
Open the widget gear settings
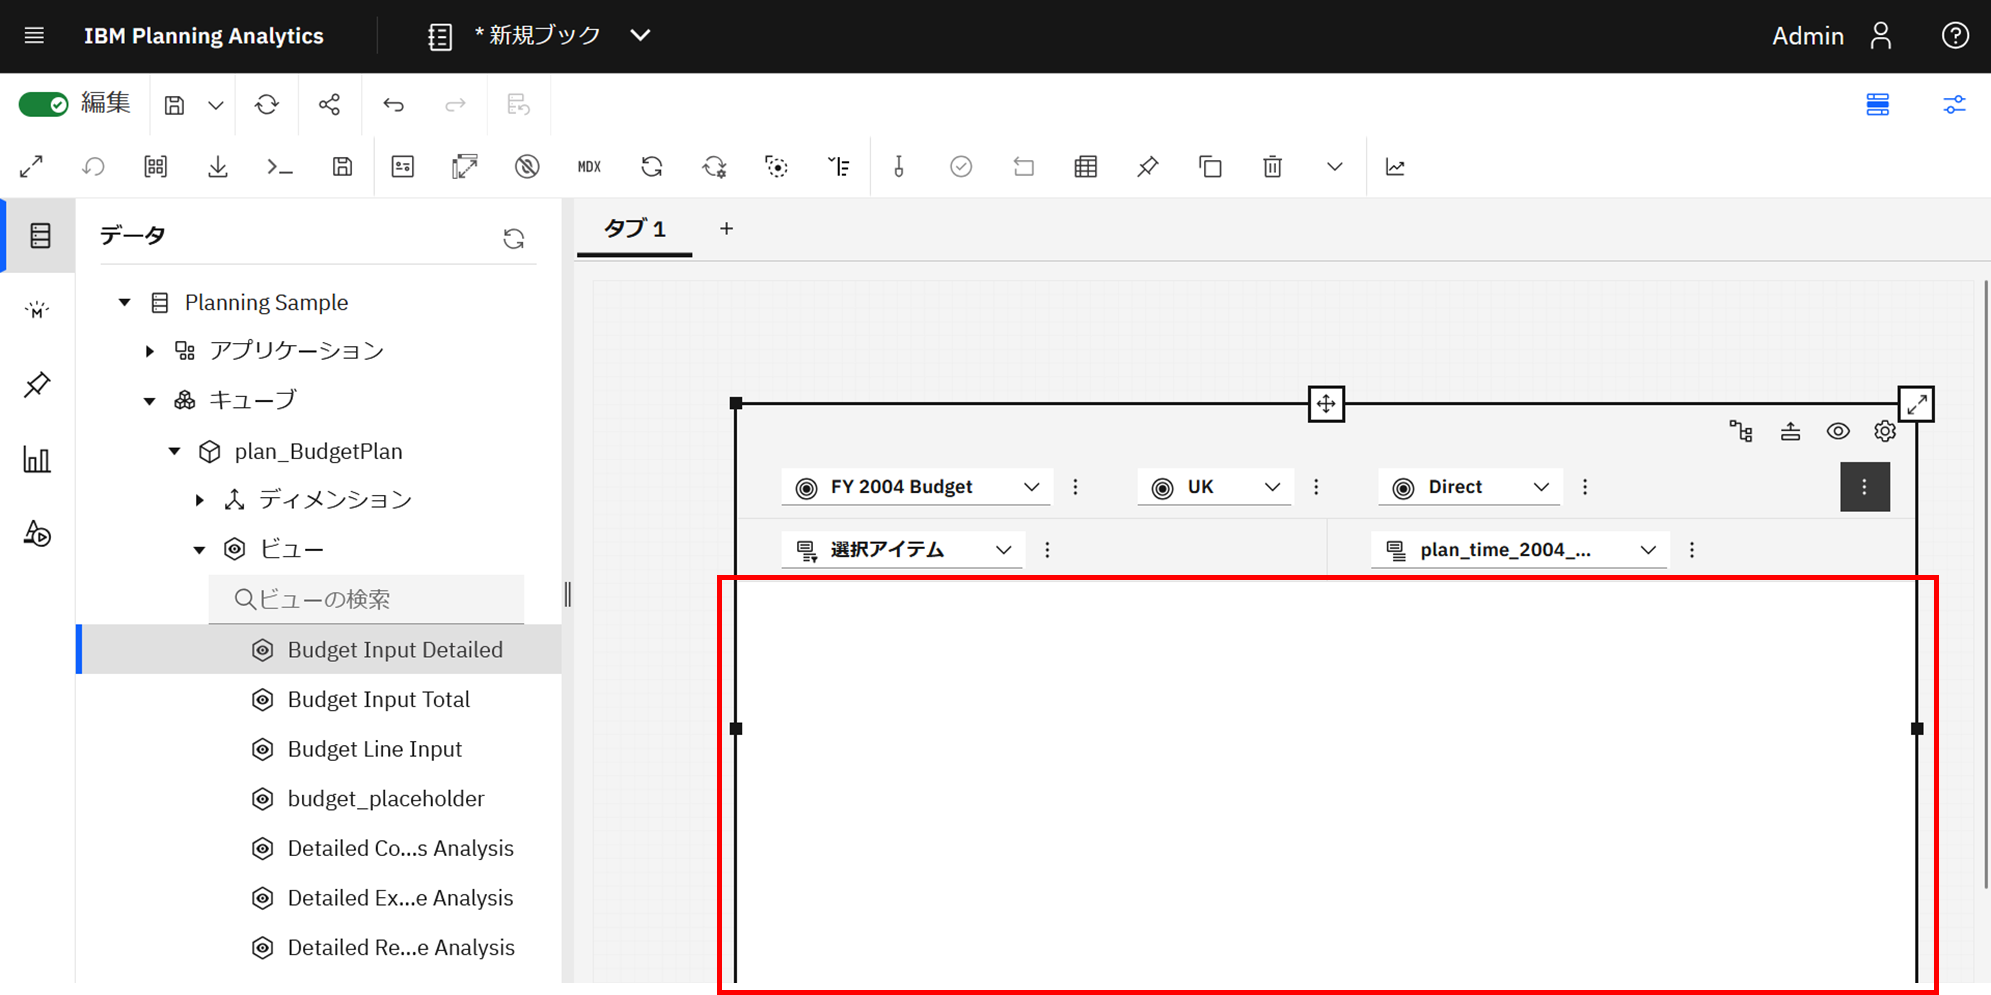coord(1885,431)
